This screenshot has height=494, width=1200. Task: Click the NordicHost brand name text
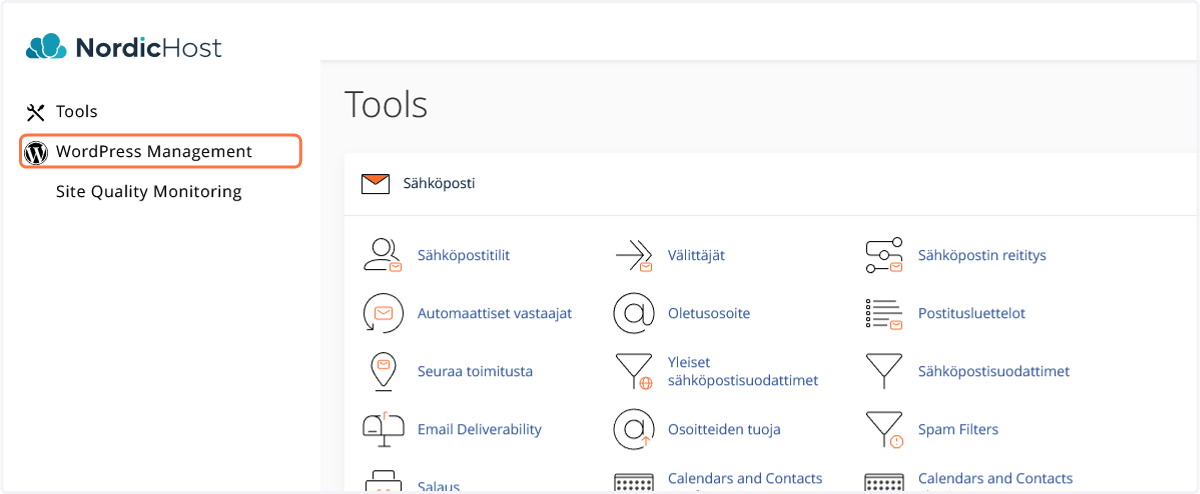tap(148, 48)
